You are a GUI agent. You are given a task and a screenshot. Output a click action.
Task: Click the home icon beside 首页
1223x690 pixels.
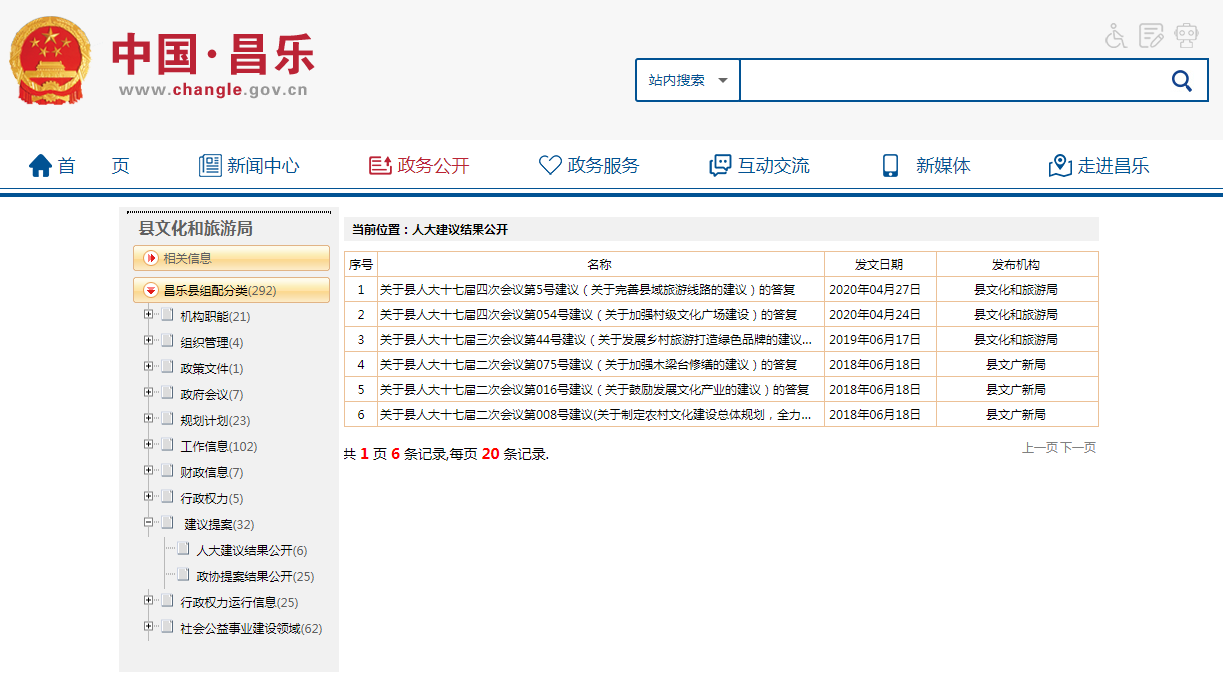tap(40, 166)
